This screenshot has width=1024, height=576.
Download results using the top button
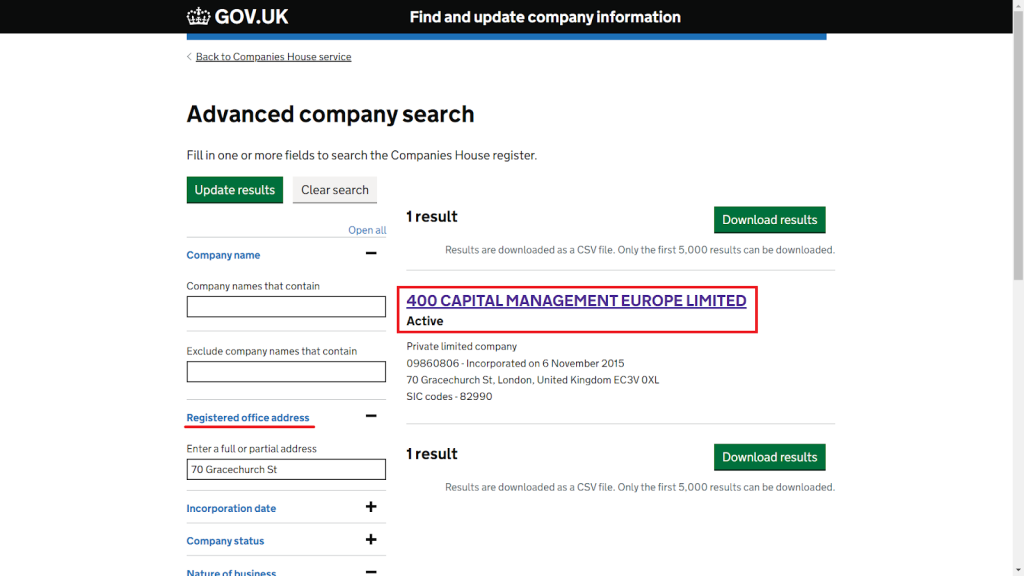pyautogui.click(x=769, y=219)
